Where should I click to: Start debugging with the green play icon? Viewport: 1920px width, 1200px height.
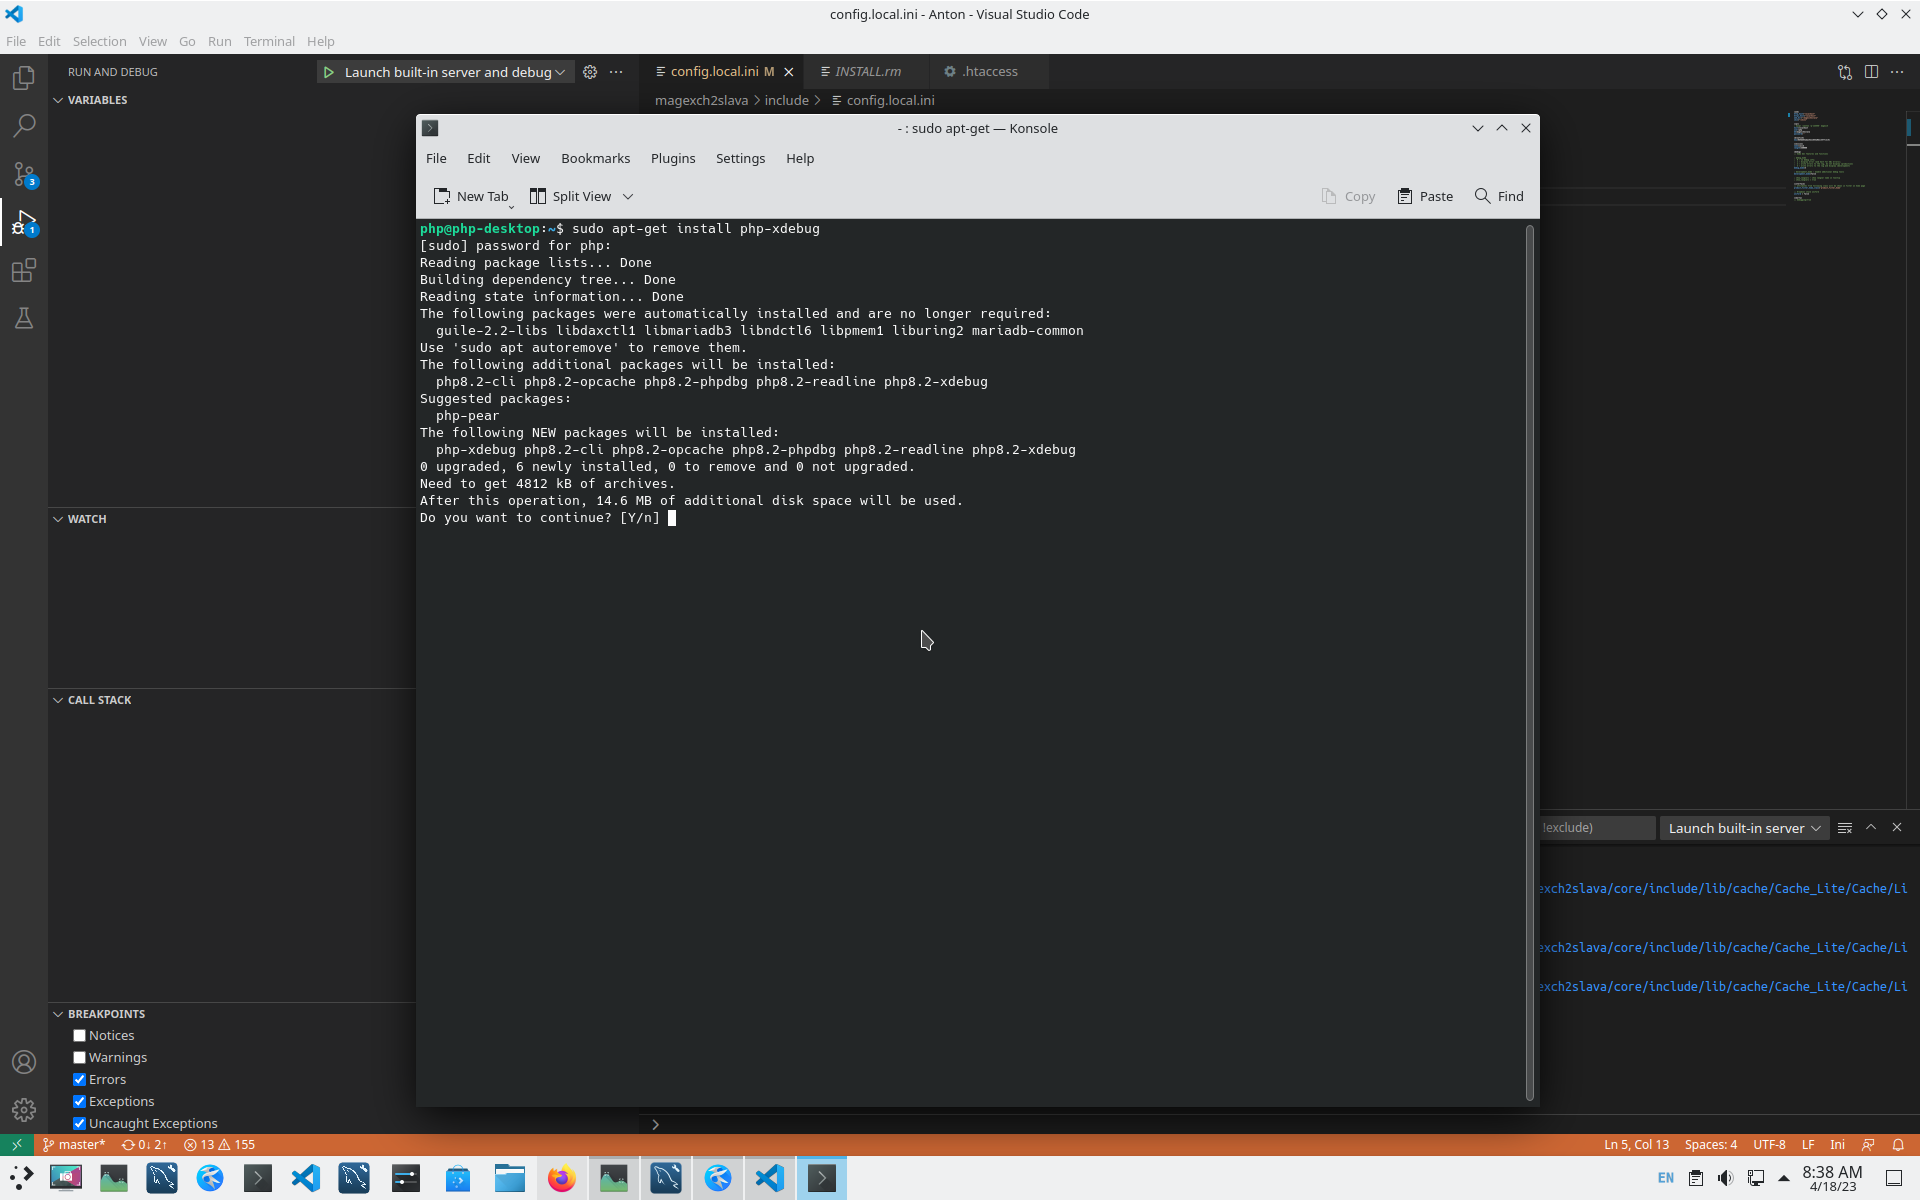(x=329, y=72)
